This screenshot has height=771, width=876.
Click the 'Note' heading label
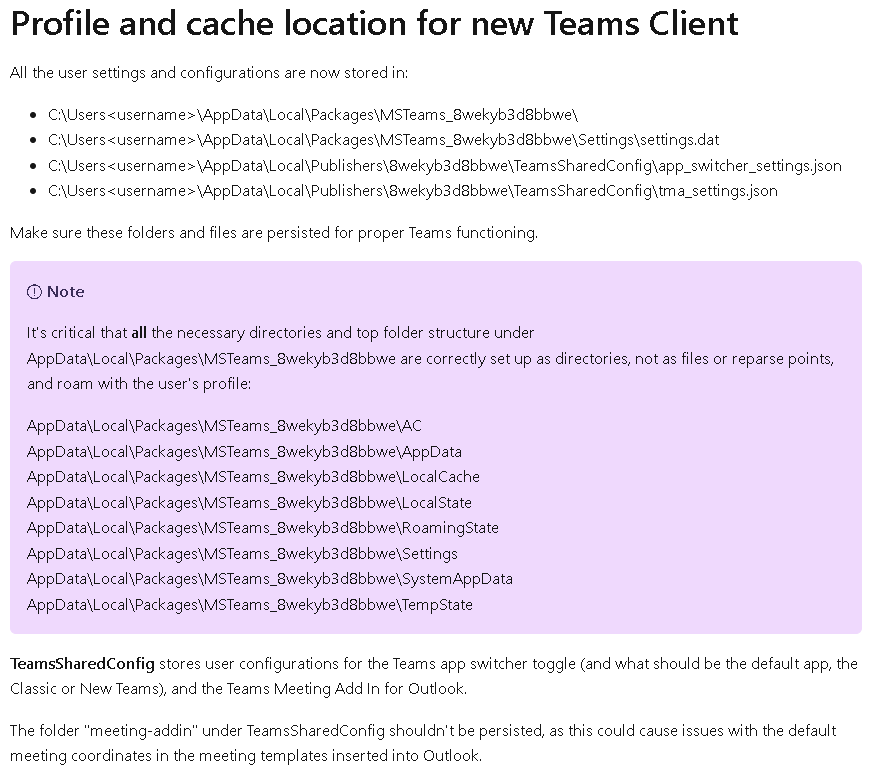click(x=66, y=292)
